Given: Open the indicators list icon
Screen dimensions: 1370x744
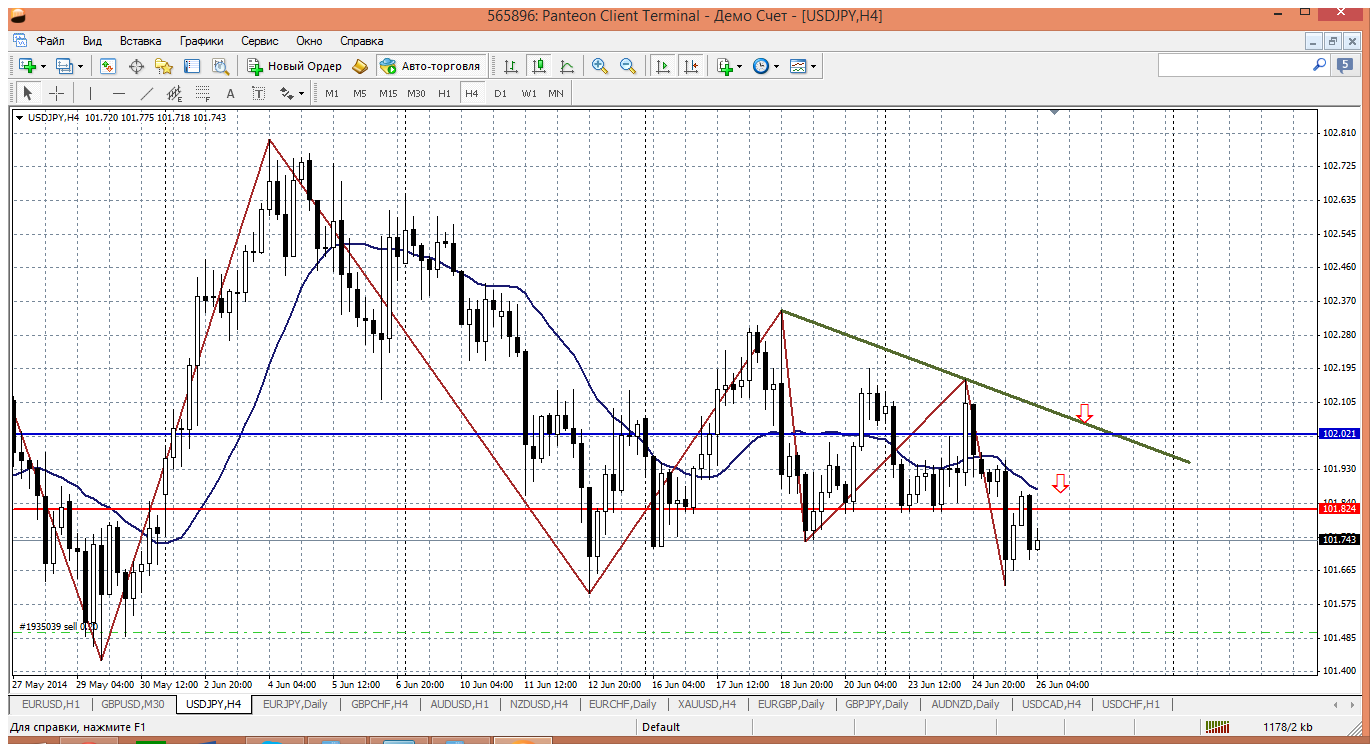Looking at the screenshot, I should [x=724, y=66].
